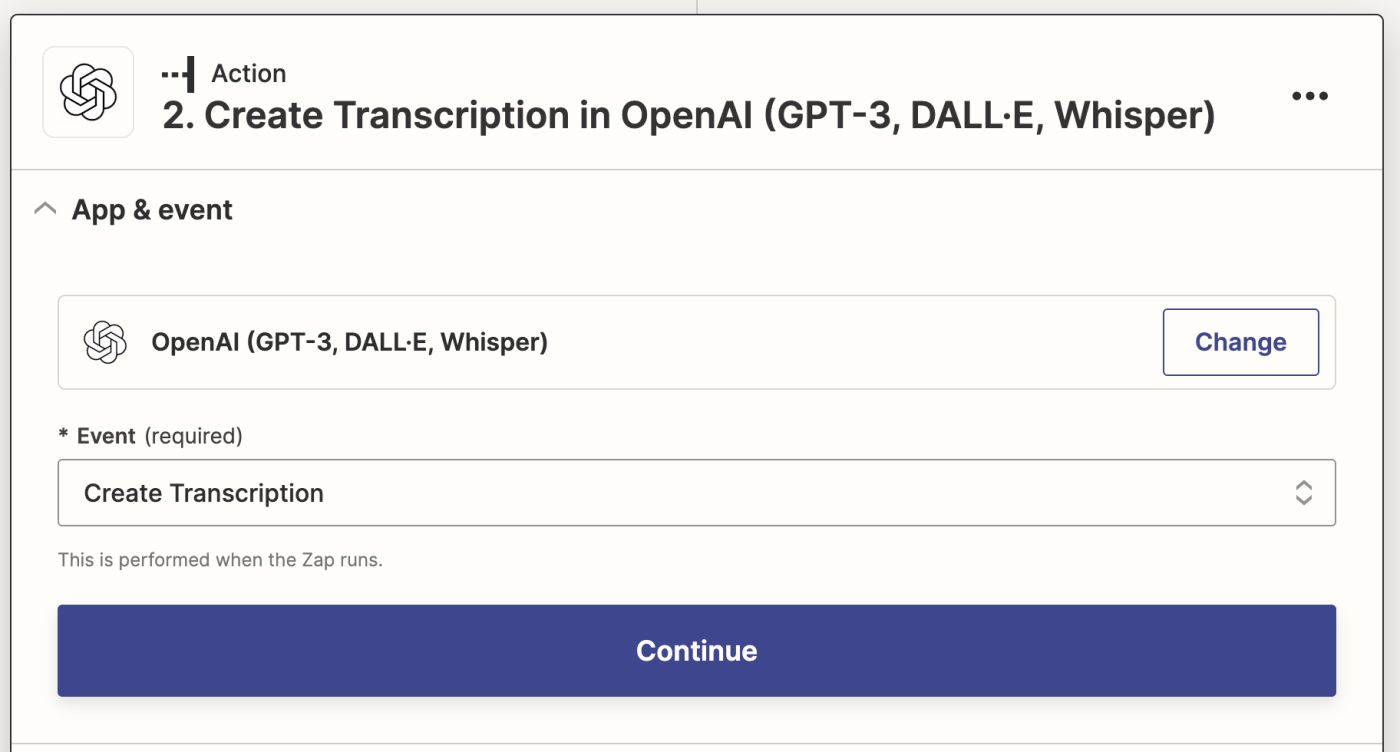The height and width of the screenshot is (752, 1400).
Task: Click the Change button to switch app
Action: coord(1240,342)
